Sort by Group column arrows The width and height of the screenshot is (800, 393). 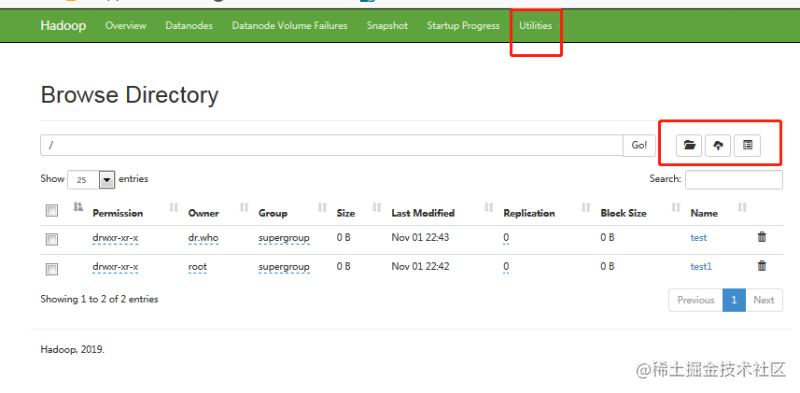[322, 207]
